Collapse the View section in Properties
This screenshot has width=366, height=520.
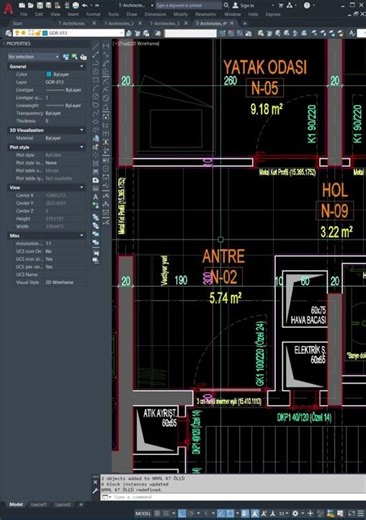(x=82, y=188)
